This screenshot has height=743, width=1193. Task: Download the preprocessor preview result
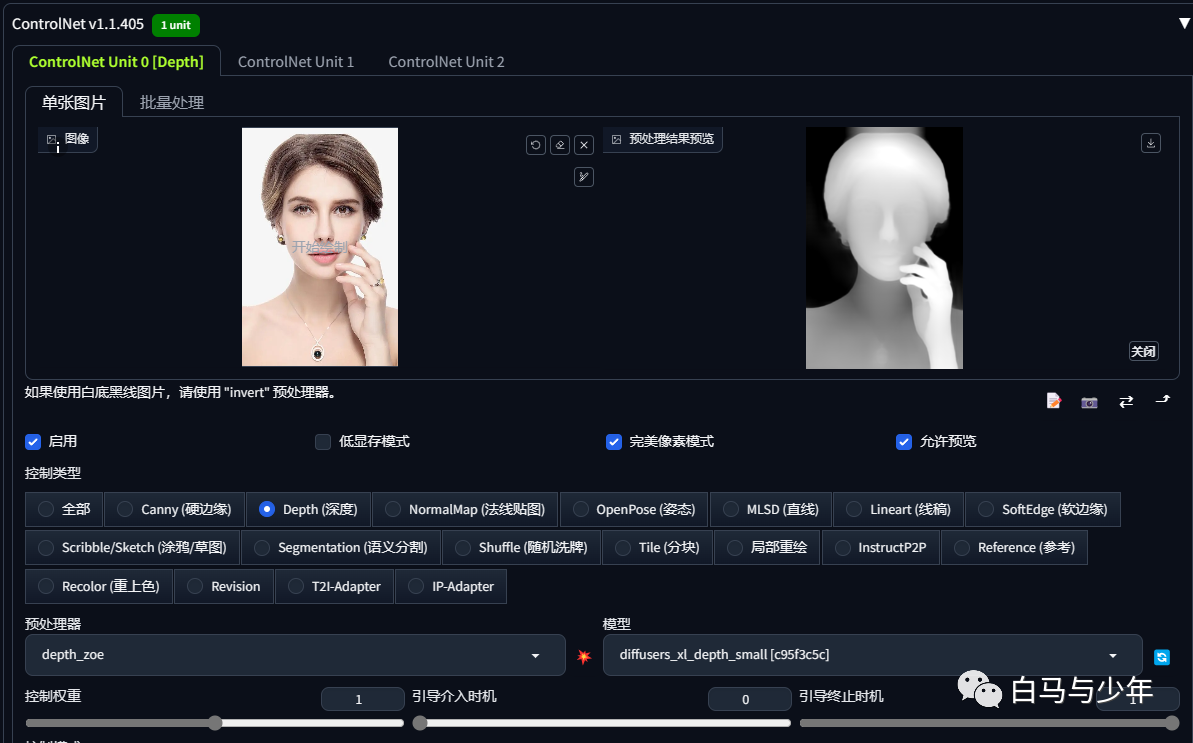tap(1150, 143)
